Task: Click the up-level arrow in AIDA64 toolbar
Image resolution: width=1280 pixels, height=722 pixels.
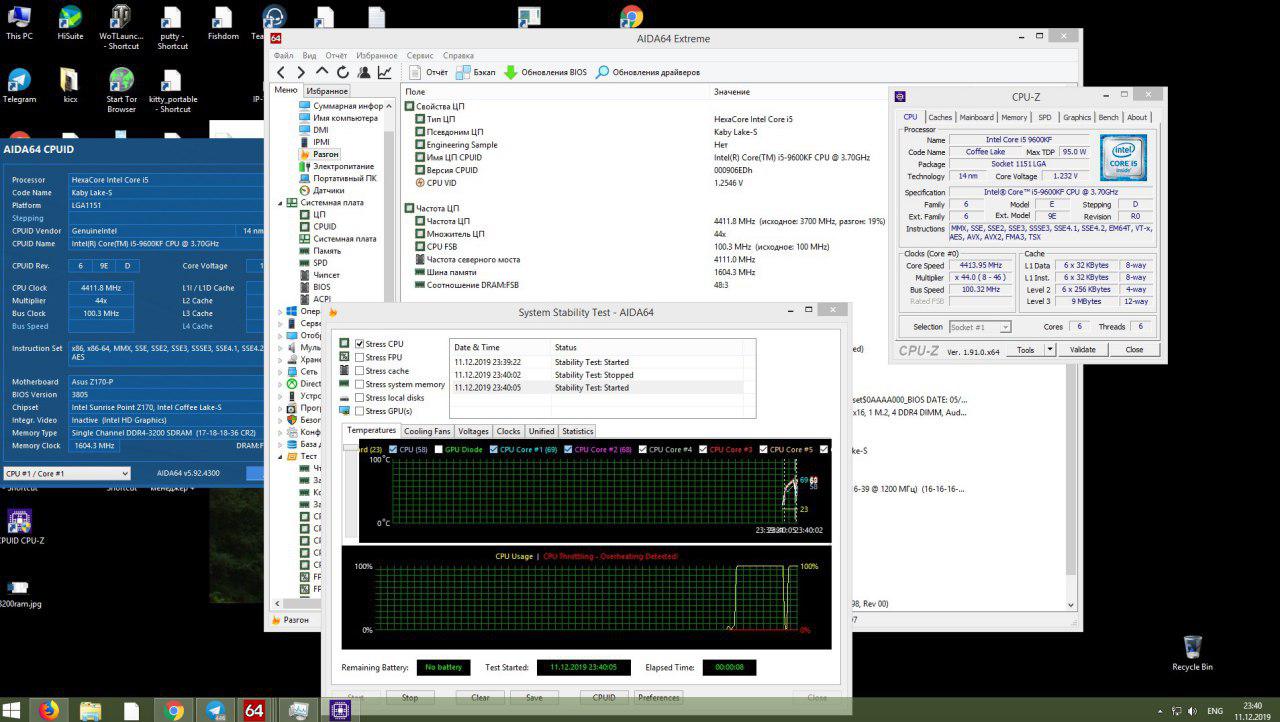Action: [322, 72]
